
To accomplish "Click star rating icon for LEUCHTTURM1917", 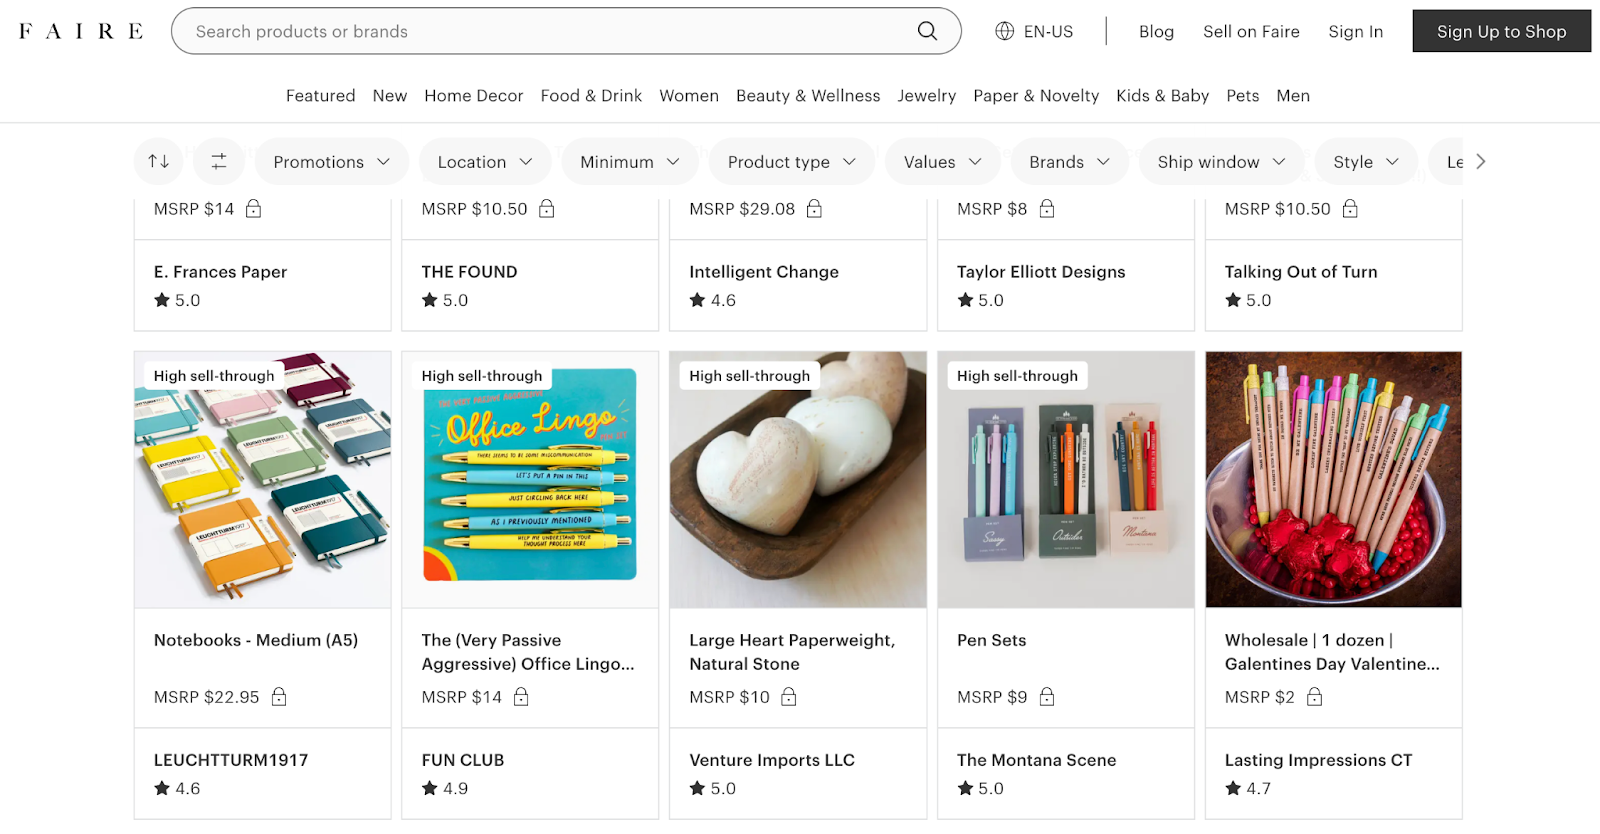I will 162,788.
